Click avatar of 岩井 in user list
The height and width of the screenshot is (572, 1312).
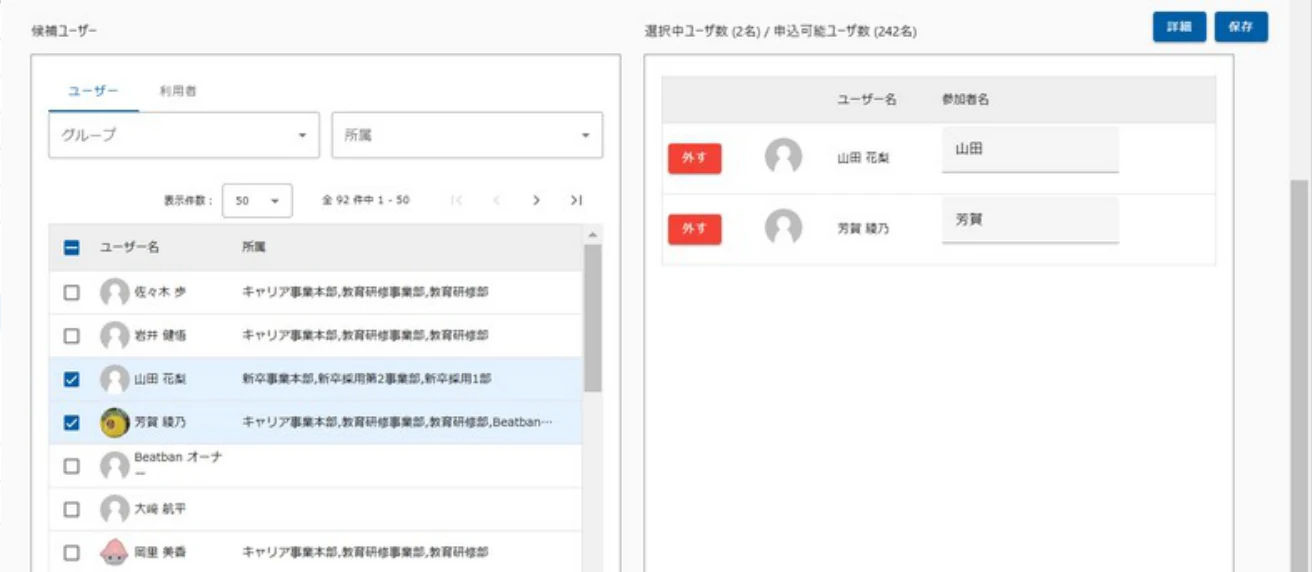coord(115,336)
